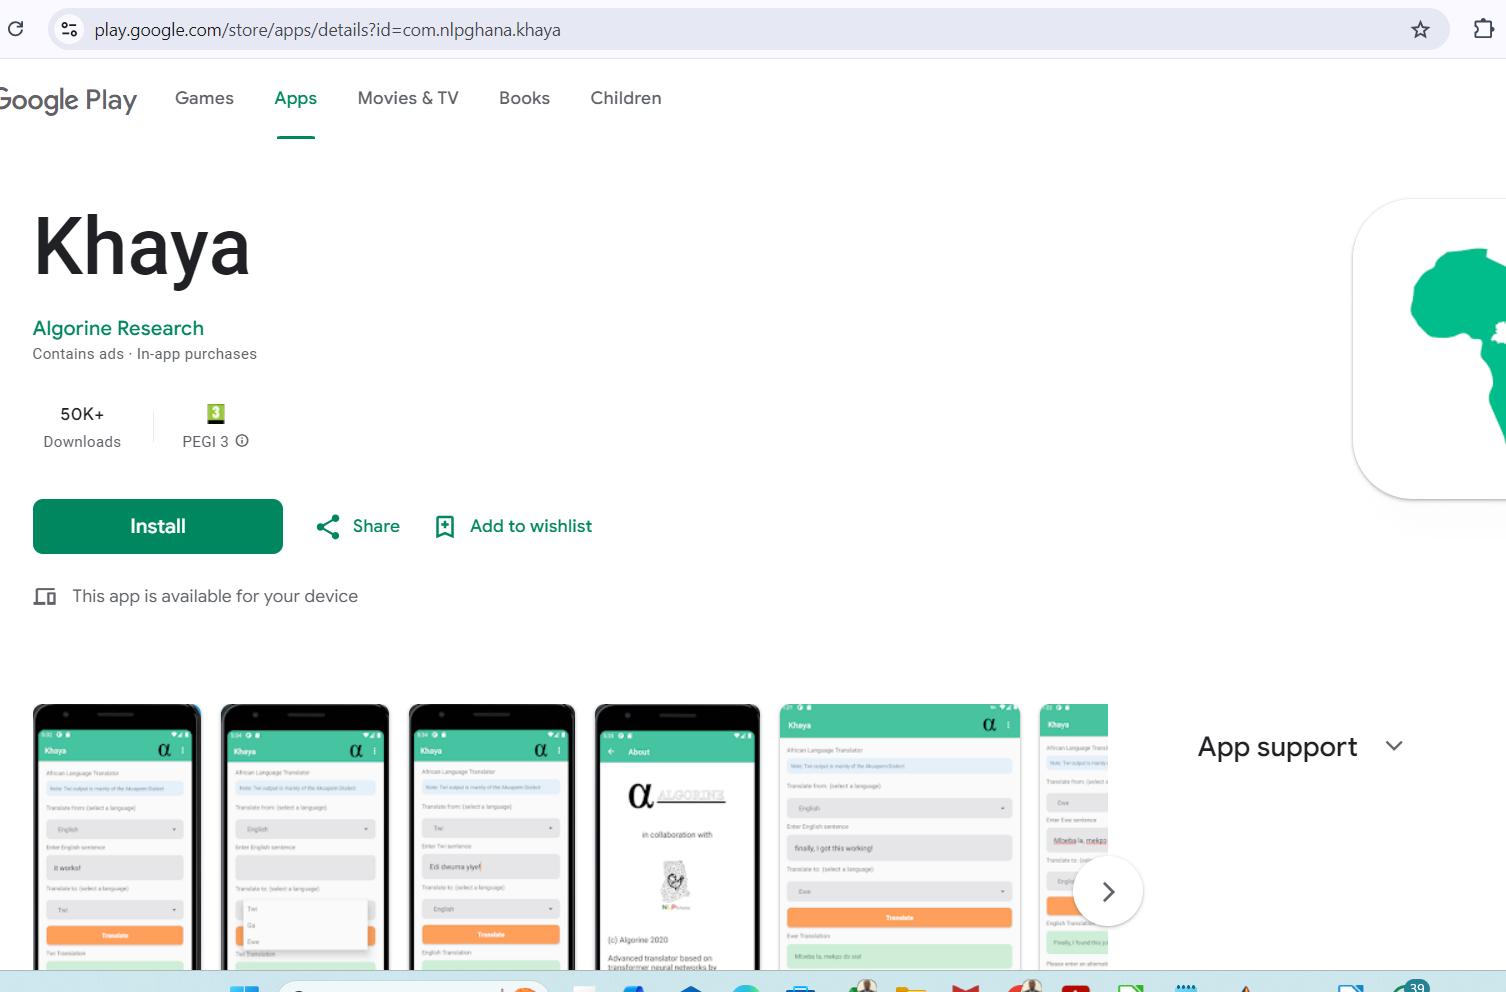Open Algorine Research developer page
1506x992 pixels.
coord(118,328)
